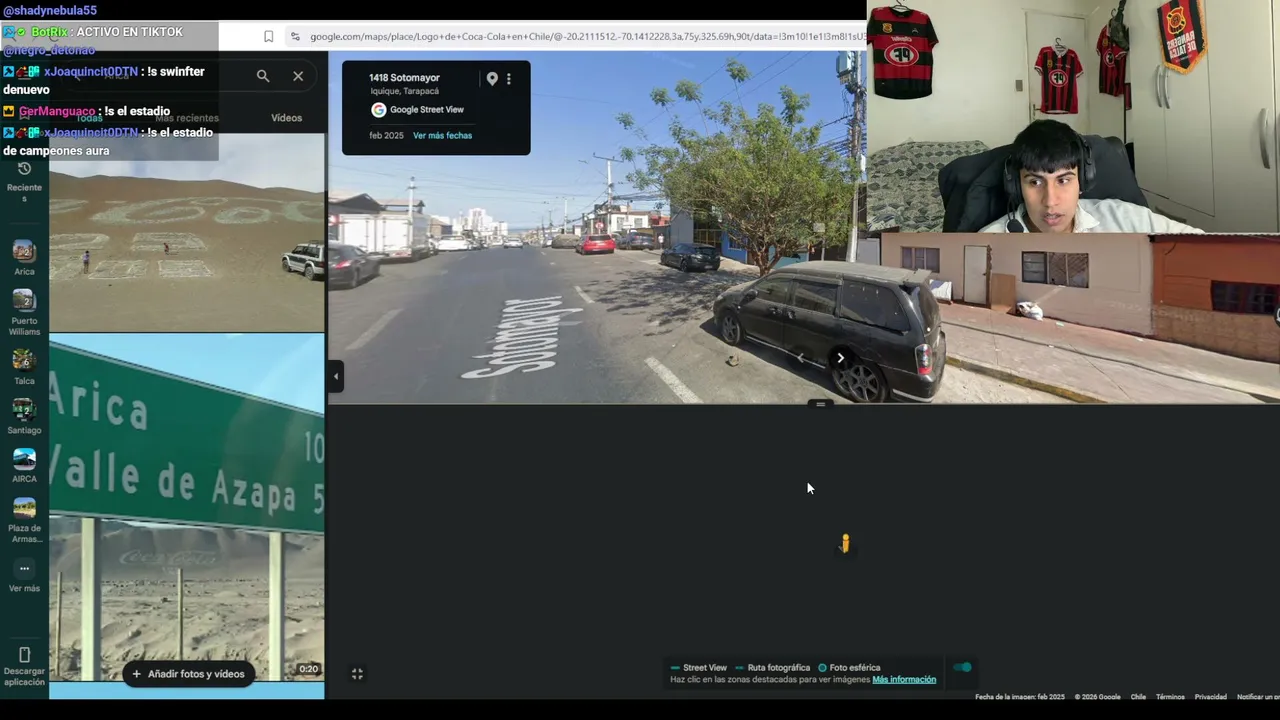Image resolution: width=1280 pixels, height=720 pixels.
Task: Click the split-view drag handle between panes
Action: tap(821, 404)
